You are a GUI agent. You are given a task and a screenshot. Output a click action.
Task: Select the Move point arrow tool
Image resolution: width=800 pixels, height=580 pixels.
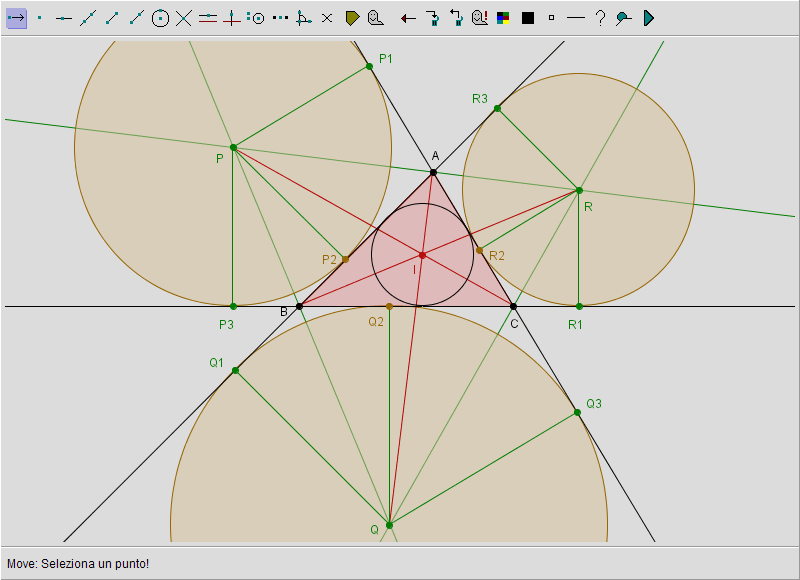click(x=16, y=18)
